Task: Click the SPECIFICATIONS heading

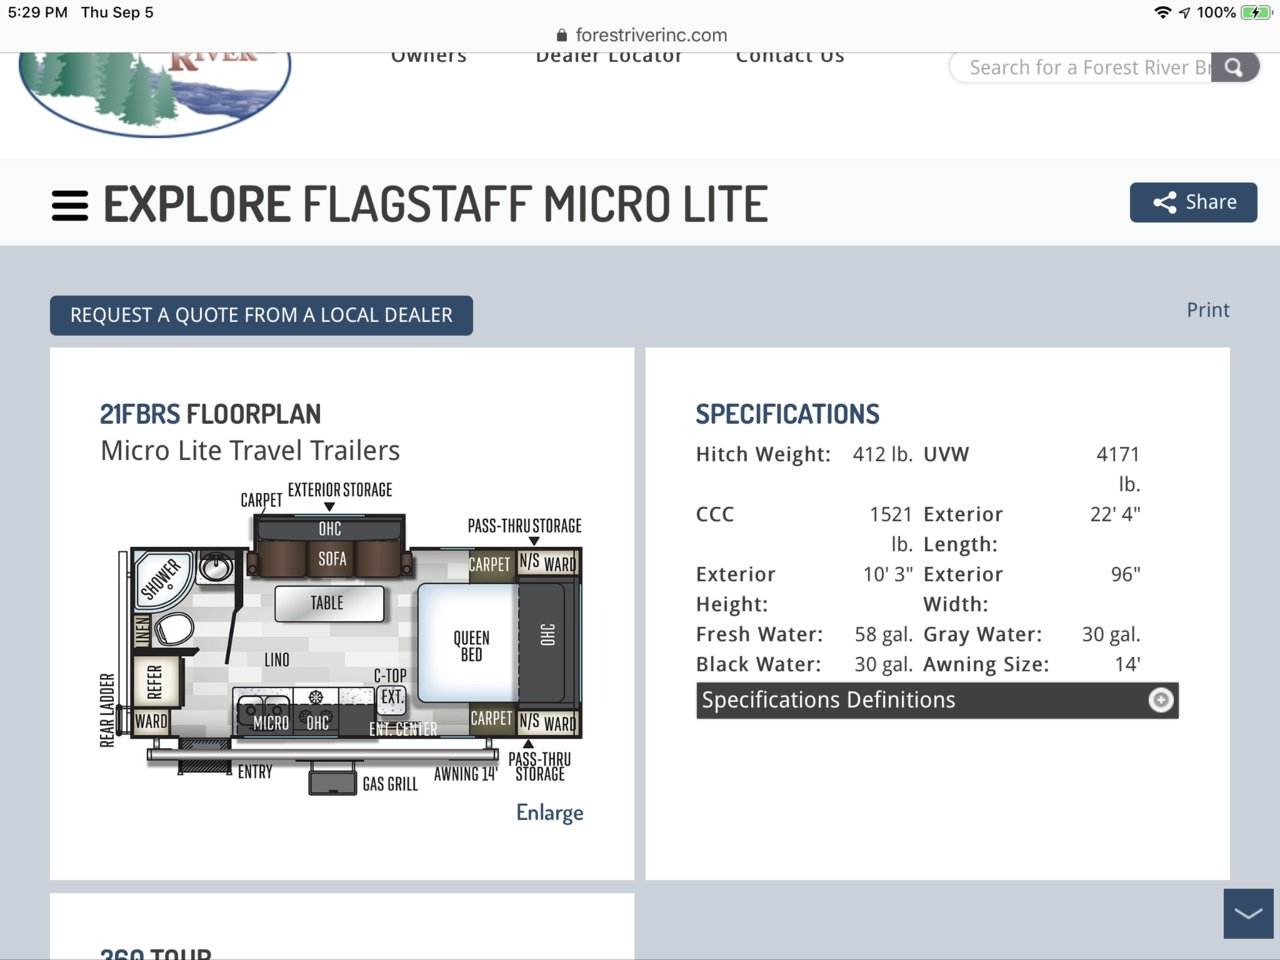Action: point(788,414)
